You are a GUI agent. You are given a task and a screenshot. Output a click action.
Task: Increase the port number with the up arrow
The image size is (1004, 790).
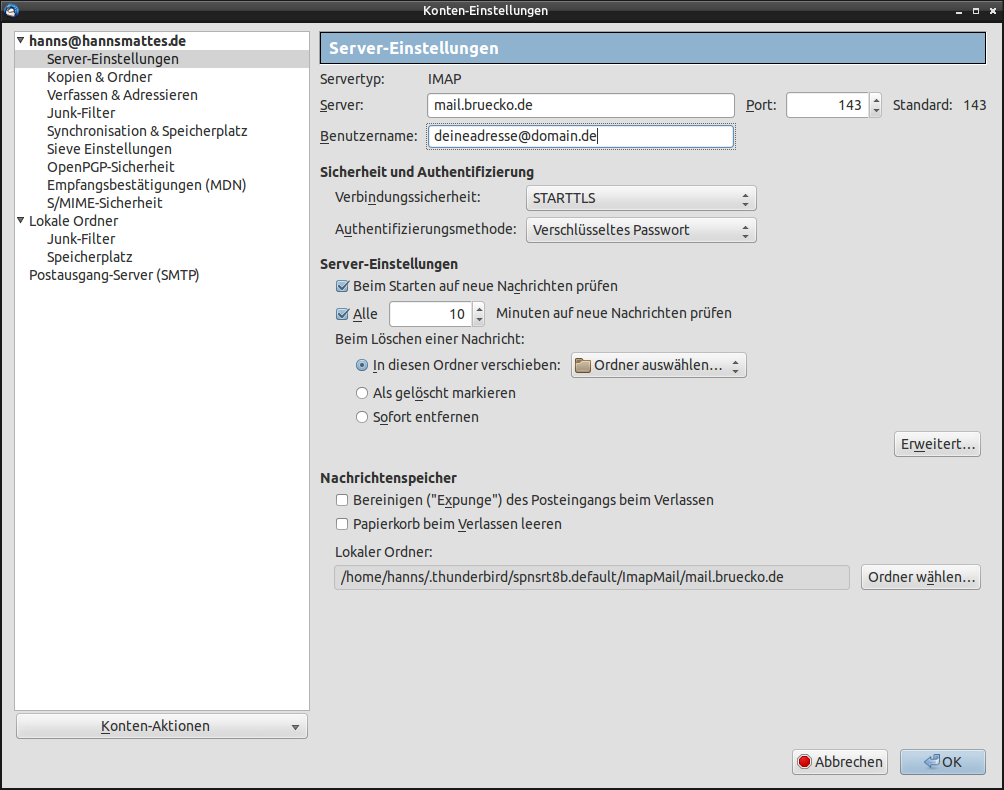(x=876, y=100)
